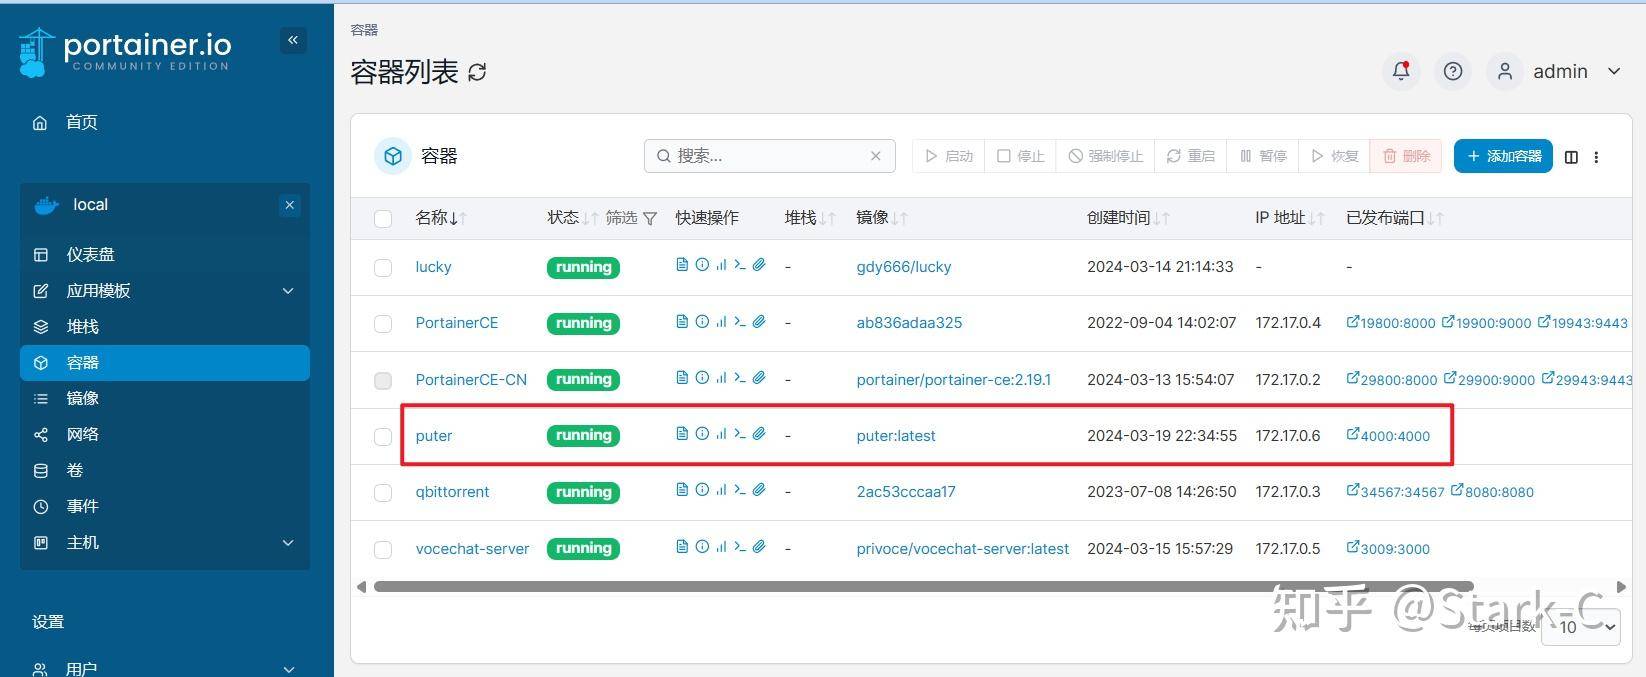The height and width of the screenshot is (677, 1646).
Task: Expand the 用户 settings section
Action: (288, 669)
